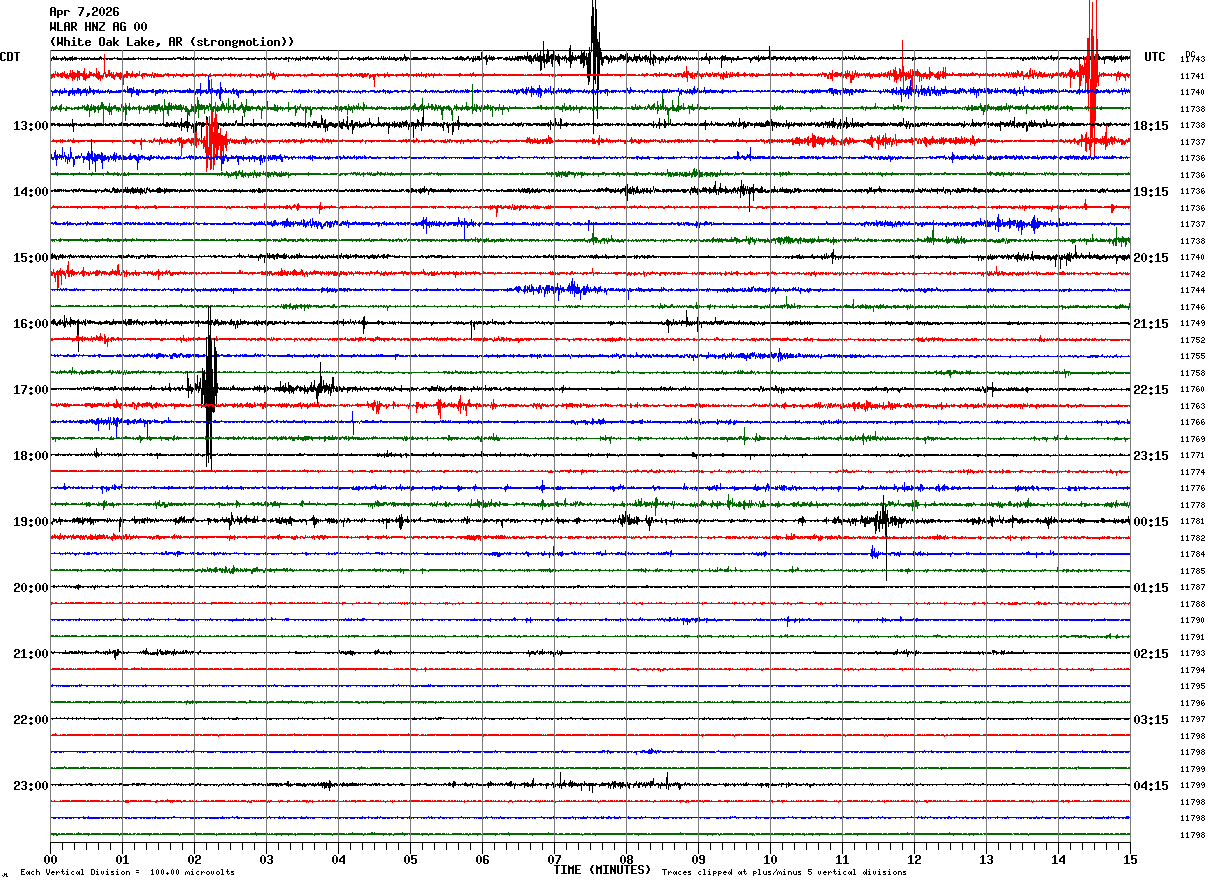Click the 23:15 UTC row label

tap(1150, 455)
